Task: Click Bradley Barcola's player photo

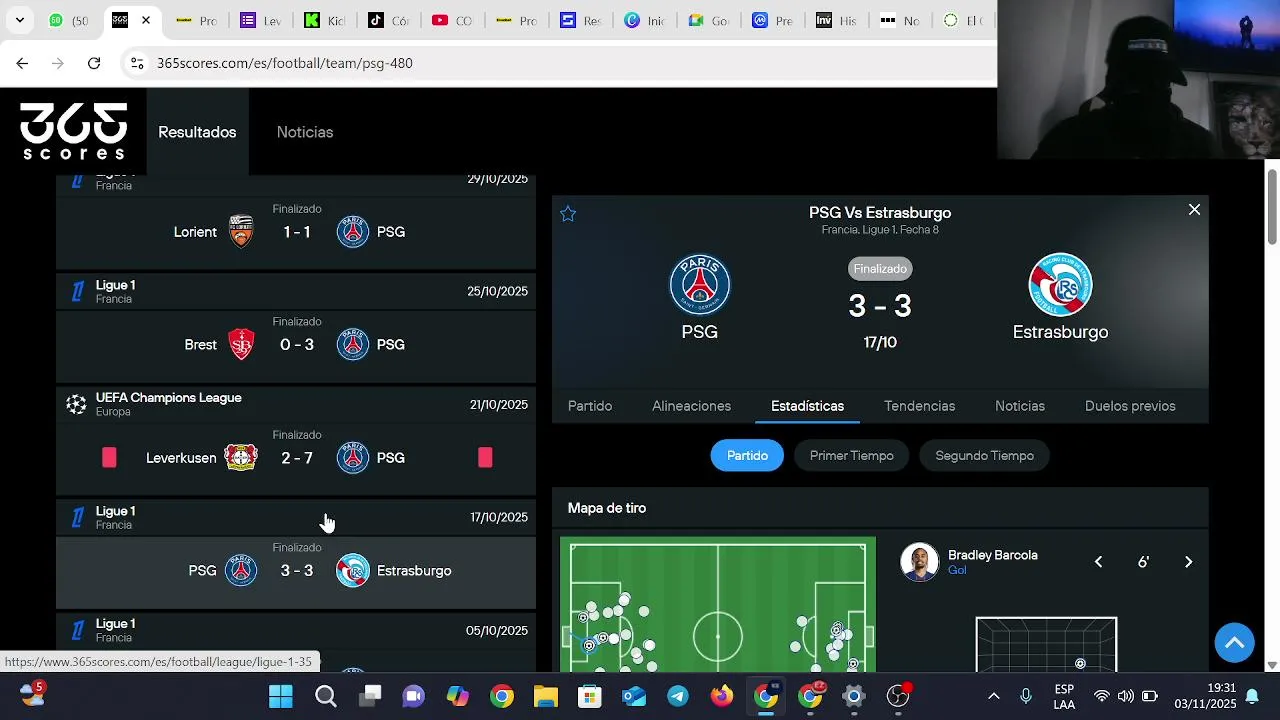Action: (919, 562)
